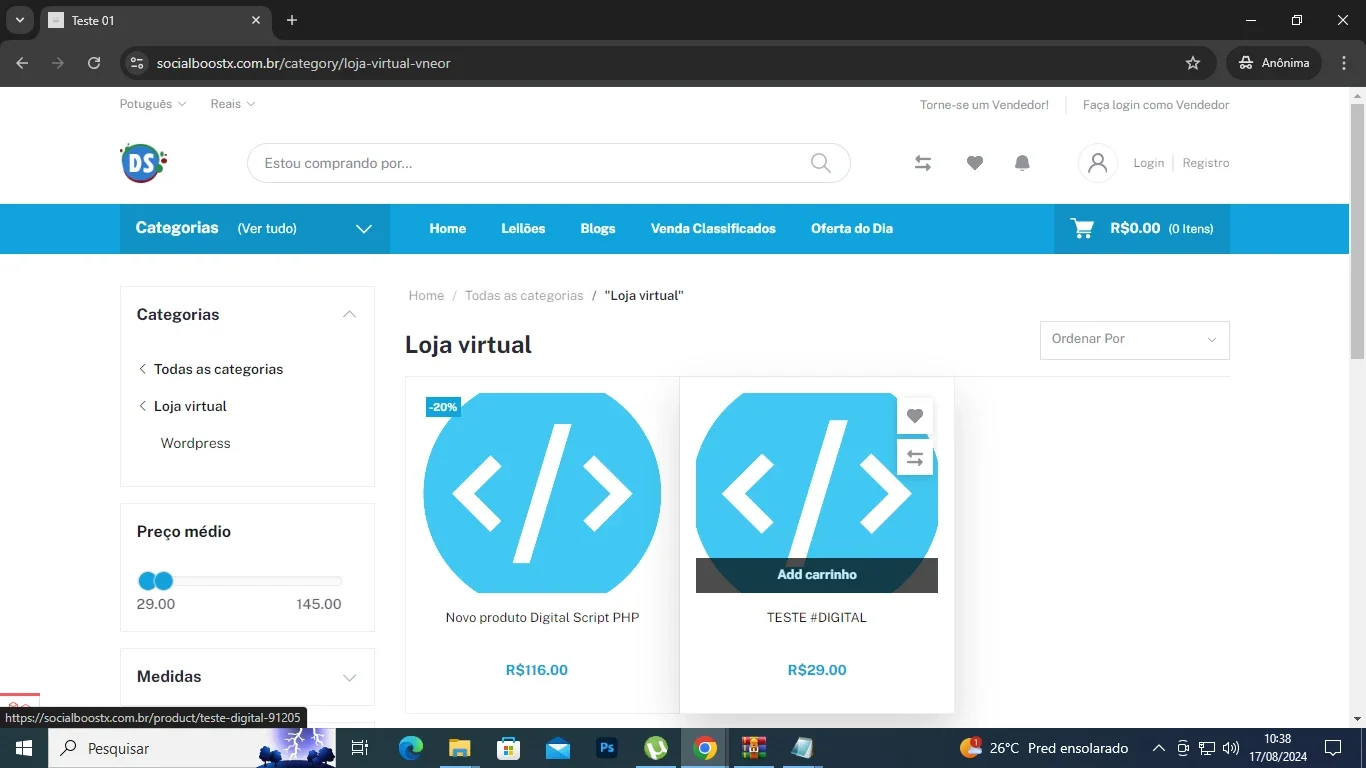Open TESTE #DIGITAL product title

817,617
